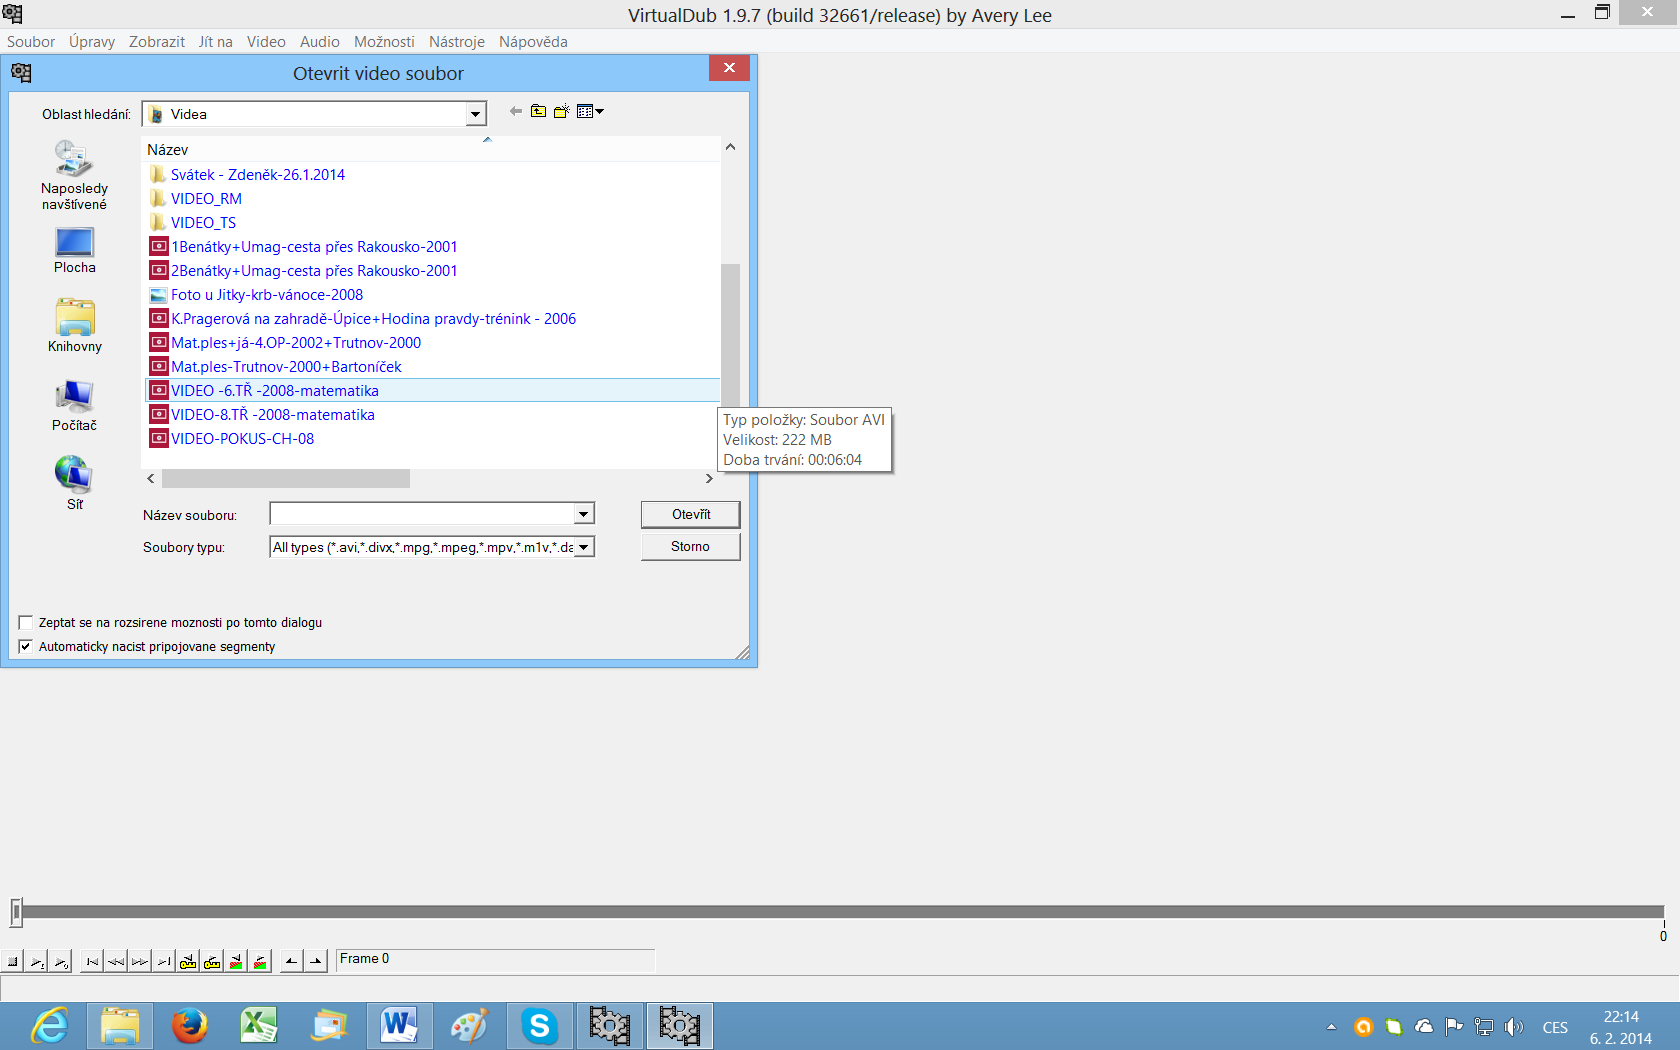Create a new folder in Videa
Image resolution: width=1680 pixels, height=1050 pixels.
pos(561,111)
